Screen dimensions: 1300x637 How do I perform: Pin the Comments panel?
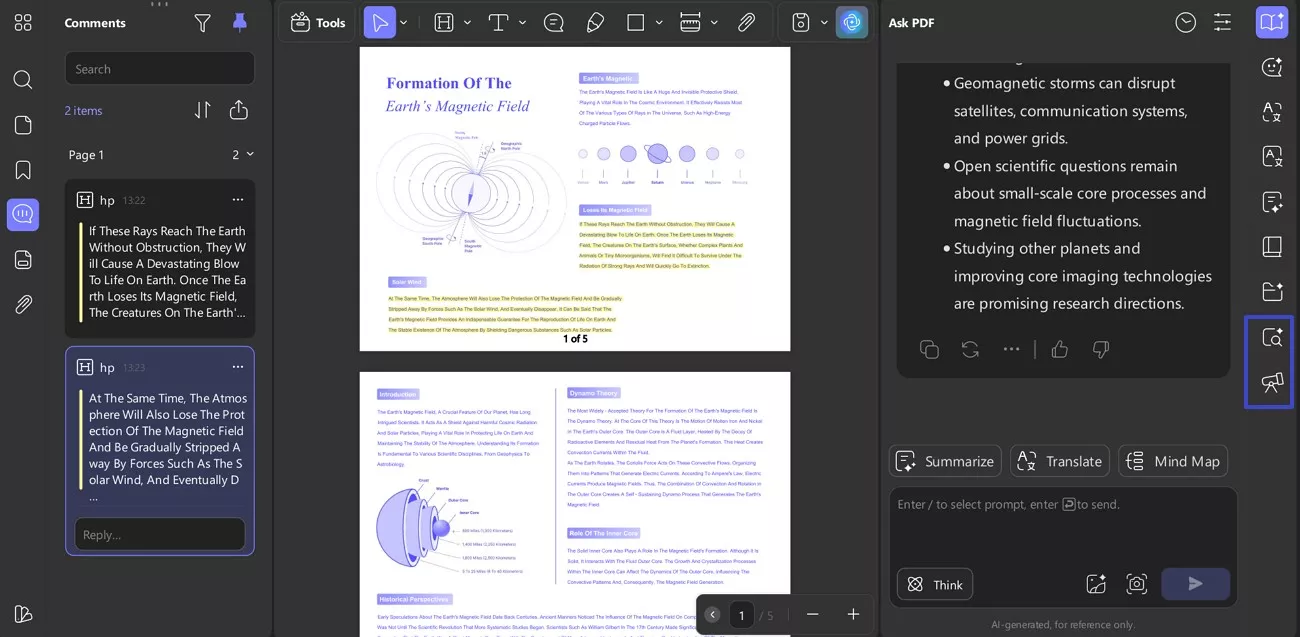click(x=239, y=22)
